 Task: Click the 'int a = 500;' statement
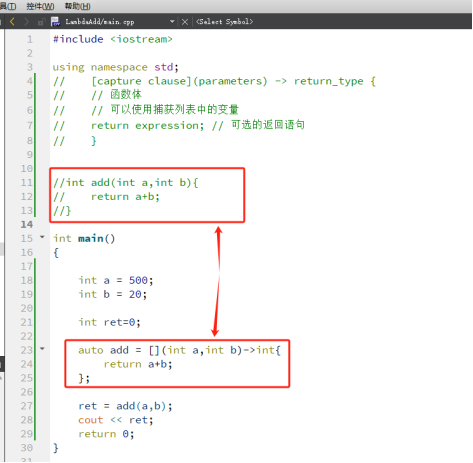pyautogui.click(x=116, y=281)
